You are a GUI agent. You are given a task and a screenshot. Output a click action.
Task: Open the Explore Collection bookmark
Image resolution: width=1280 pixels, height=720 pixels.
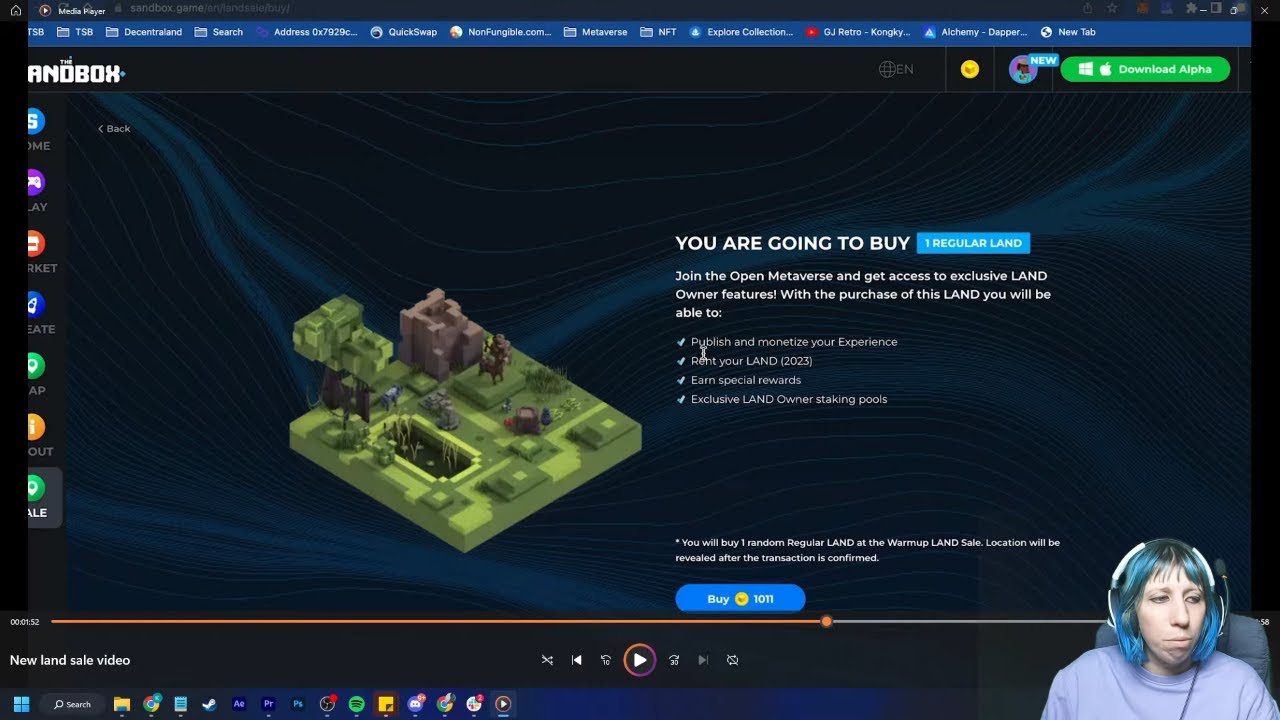tap(741, 32)
